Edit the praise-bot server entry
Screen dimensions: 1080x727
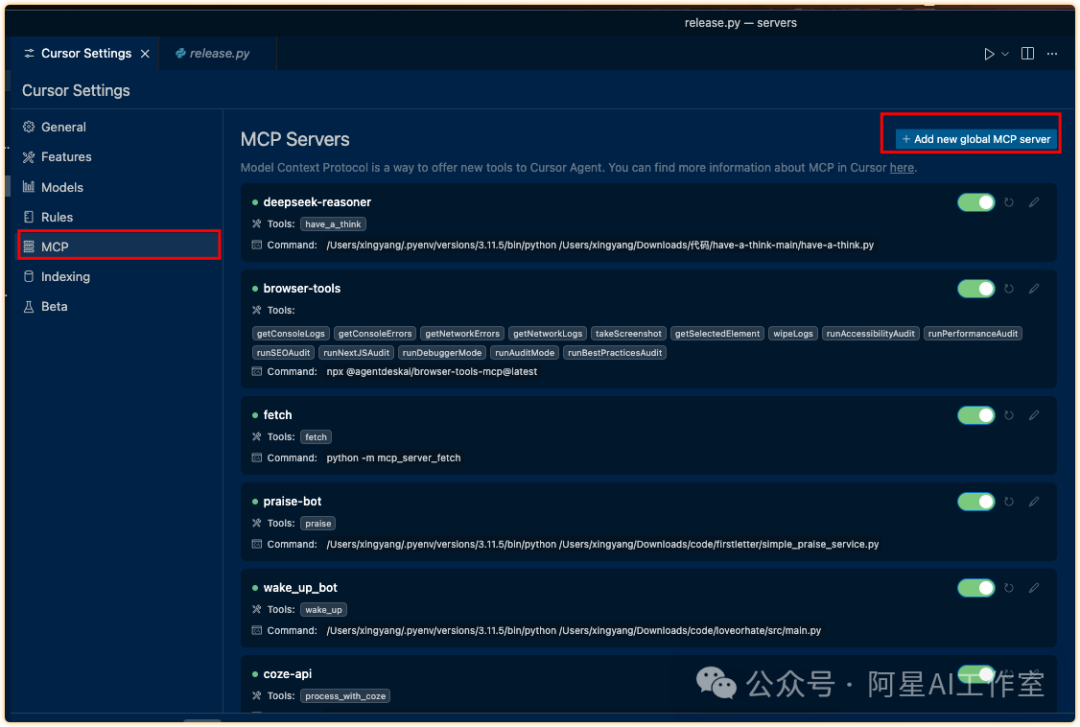click(x=1034, y=501)
